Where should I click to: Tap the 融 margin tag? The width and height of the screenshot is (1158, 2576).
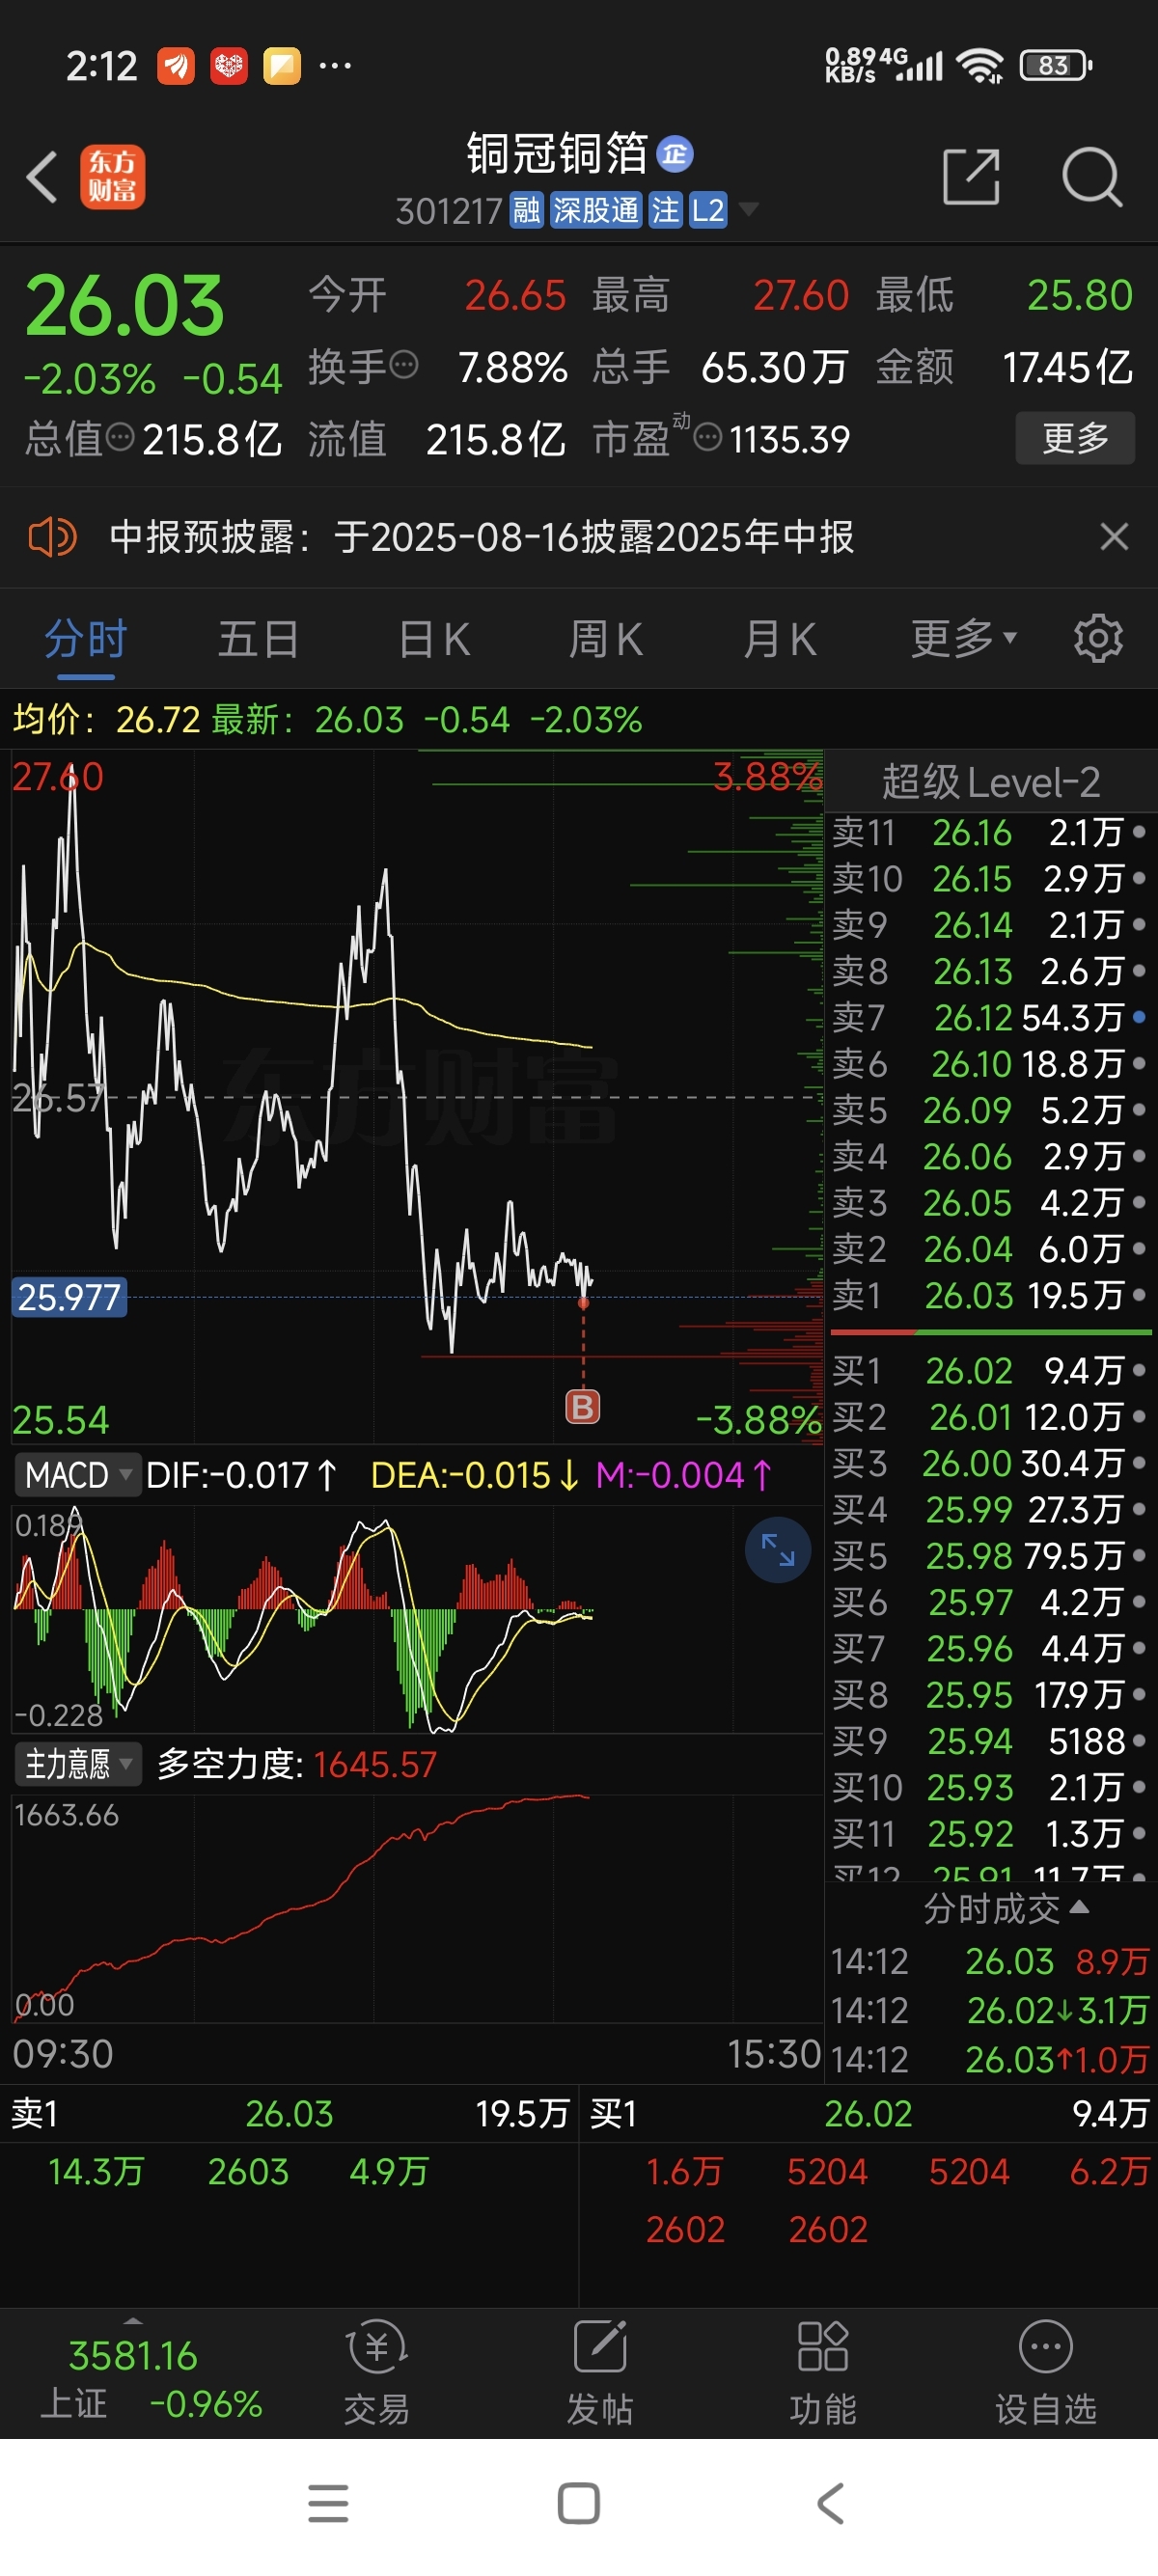pos(526,210)
